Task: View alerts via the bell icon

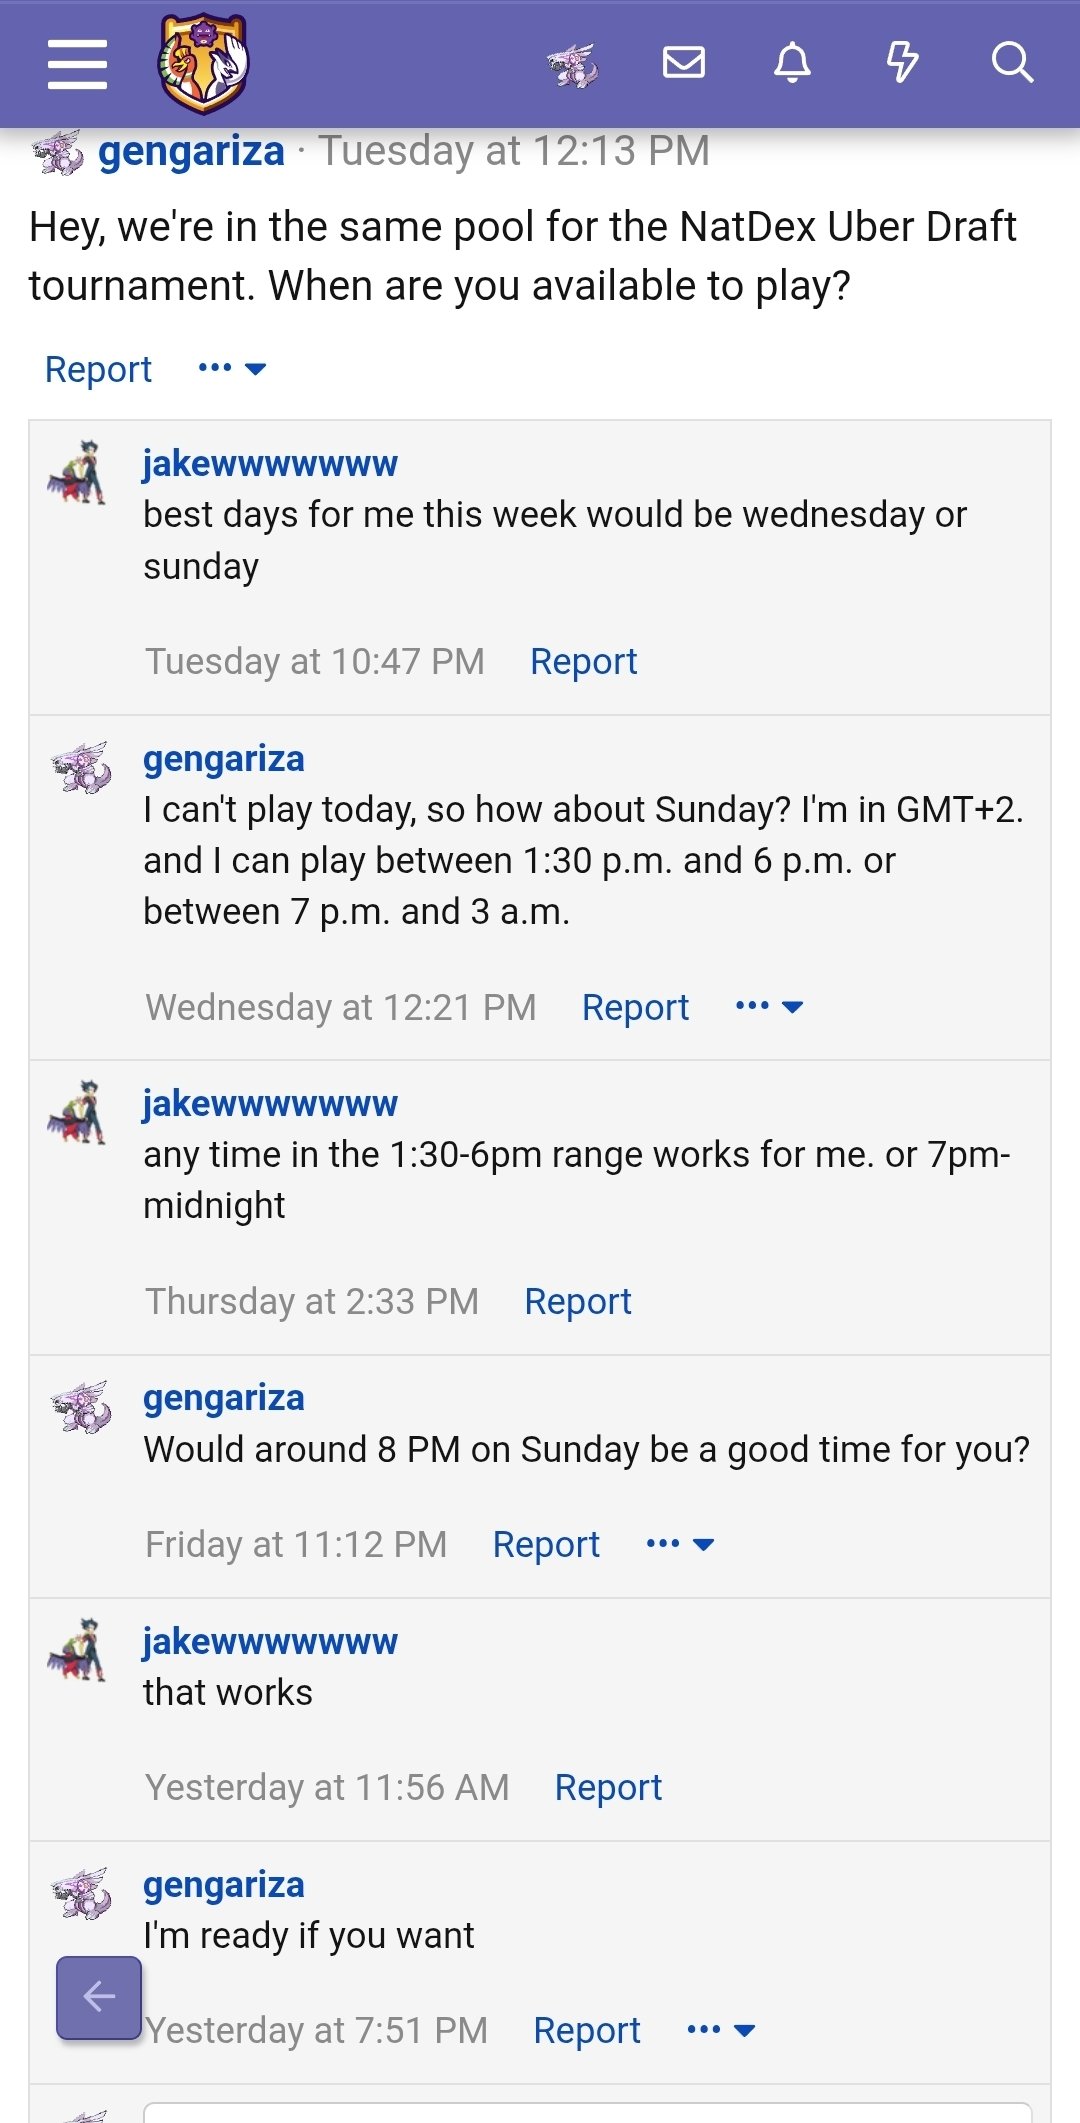Action: coord(793,63)
